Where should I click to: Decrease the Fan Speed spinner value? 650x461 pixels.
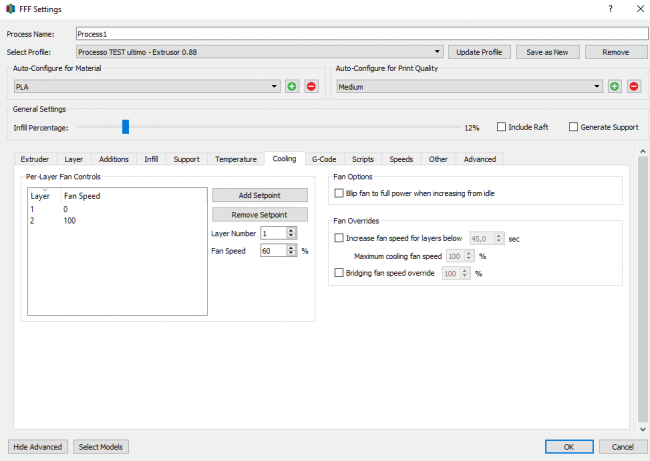[x=291, y=254]
